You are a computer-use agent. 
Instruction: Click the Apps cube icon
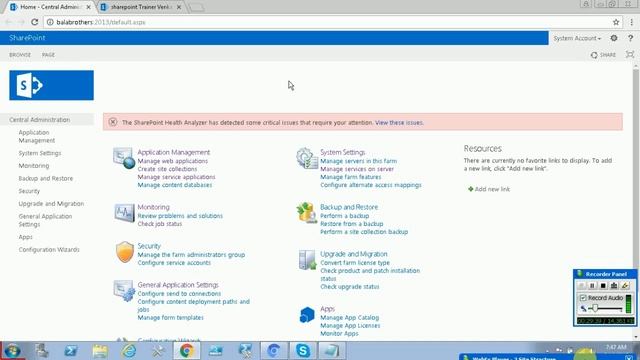click(307, 315)
